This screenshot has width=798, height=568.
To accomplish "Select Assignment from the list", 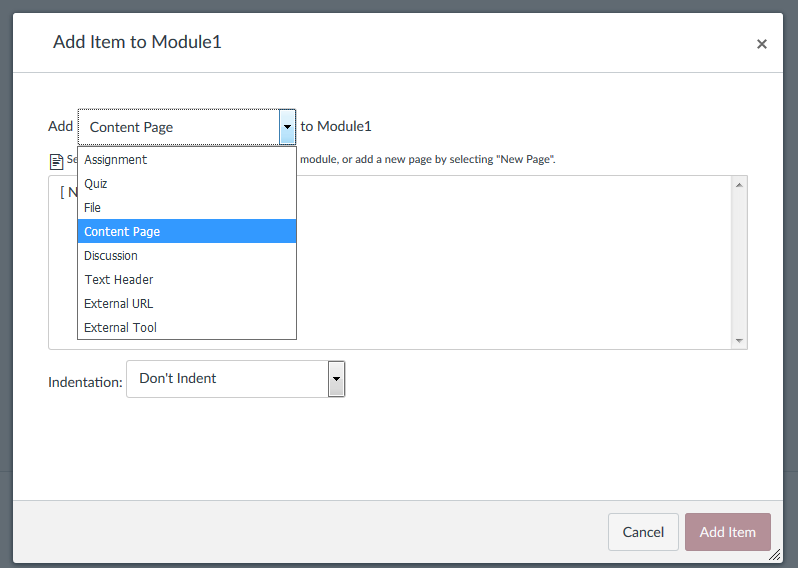I will [x=116, y=160].
